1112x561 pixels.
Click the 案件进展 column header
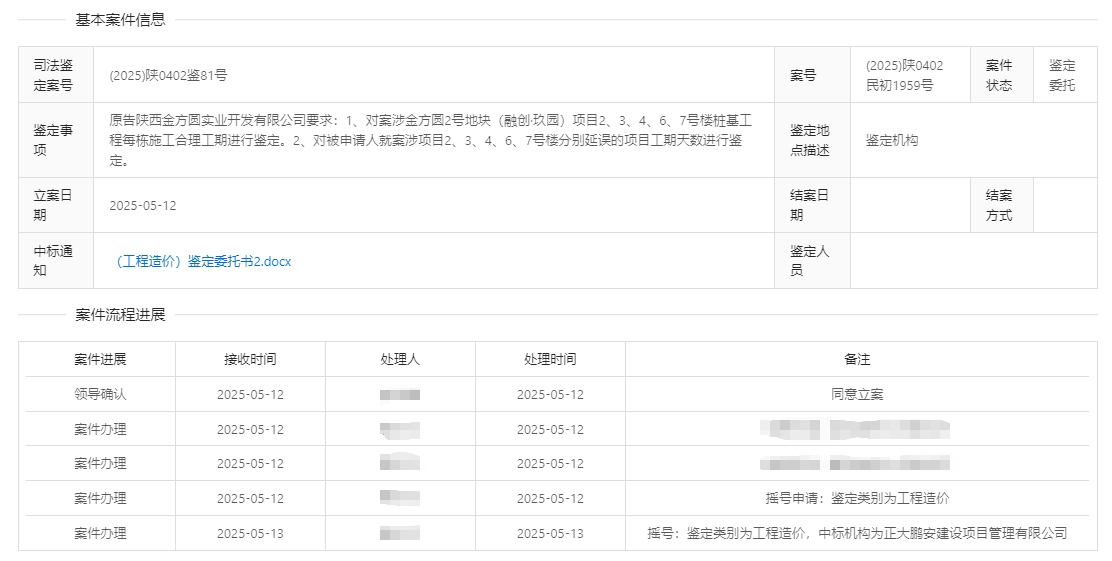tap(100, 359)
